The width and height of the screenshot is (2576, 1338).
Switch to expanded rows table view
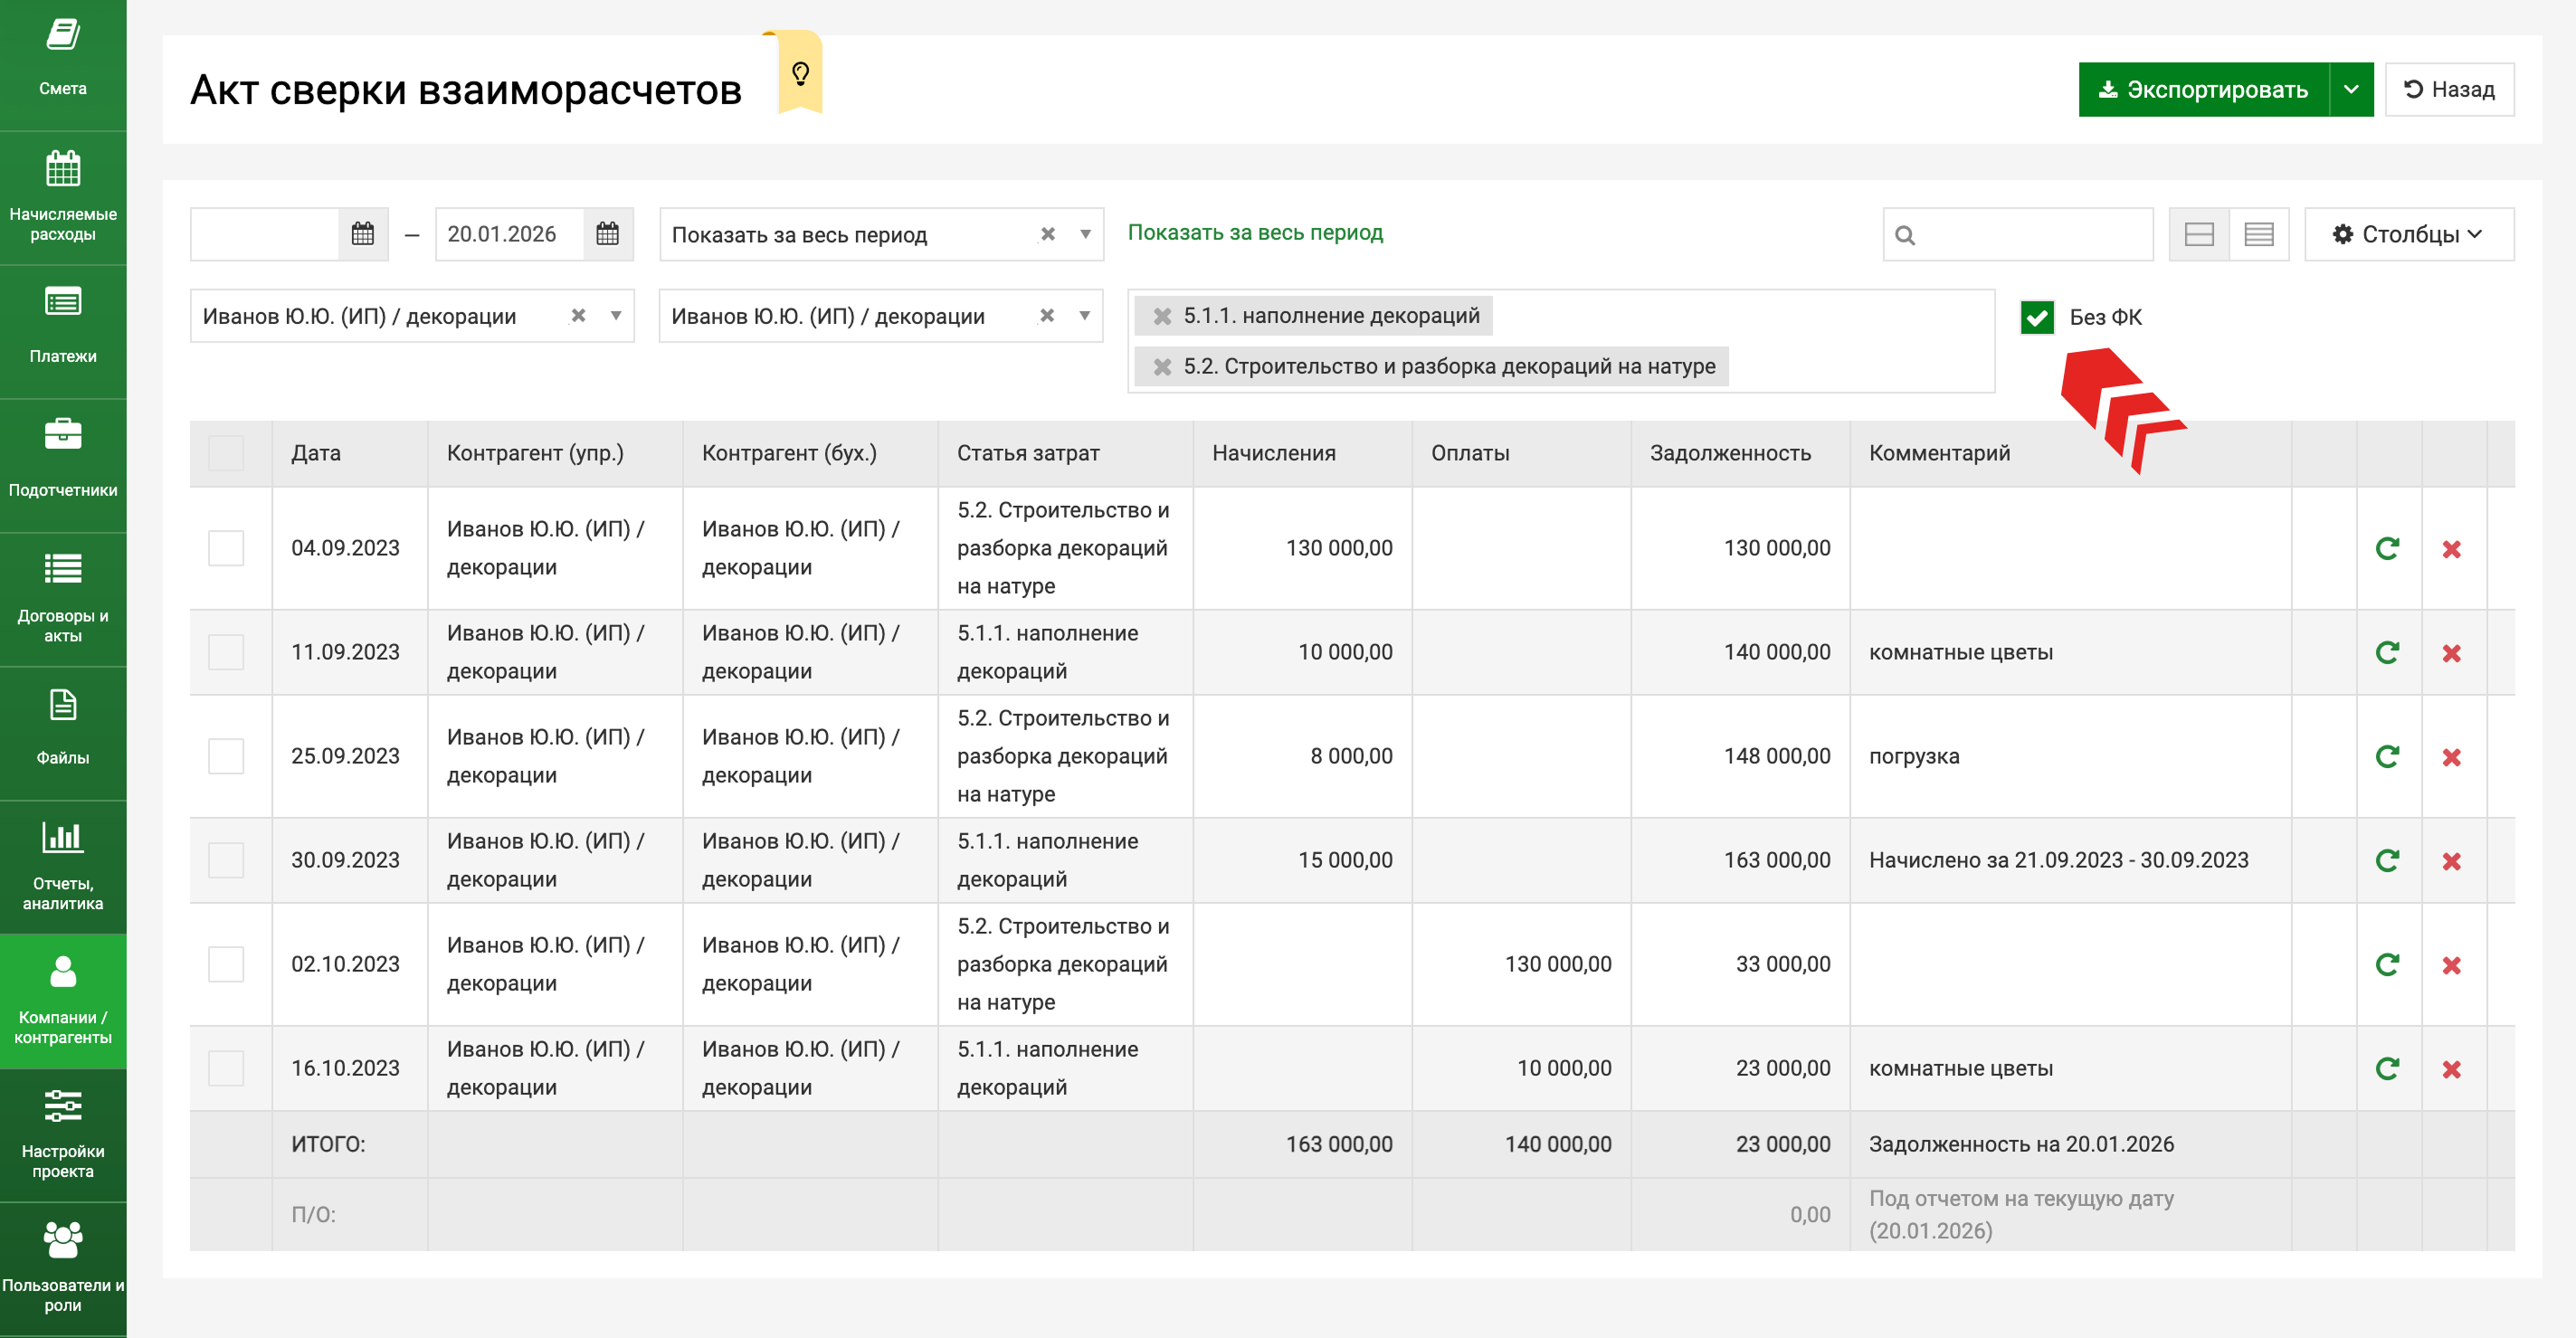tap(2199, 234)
